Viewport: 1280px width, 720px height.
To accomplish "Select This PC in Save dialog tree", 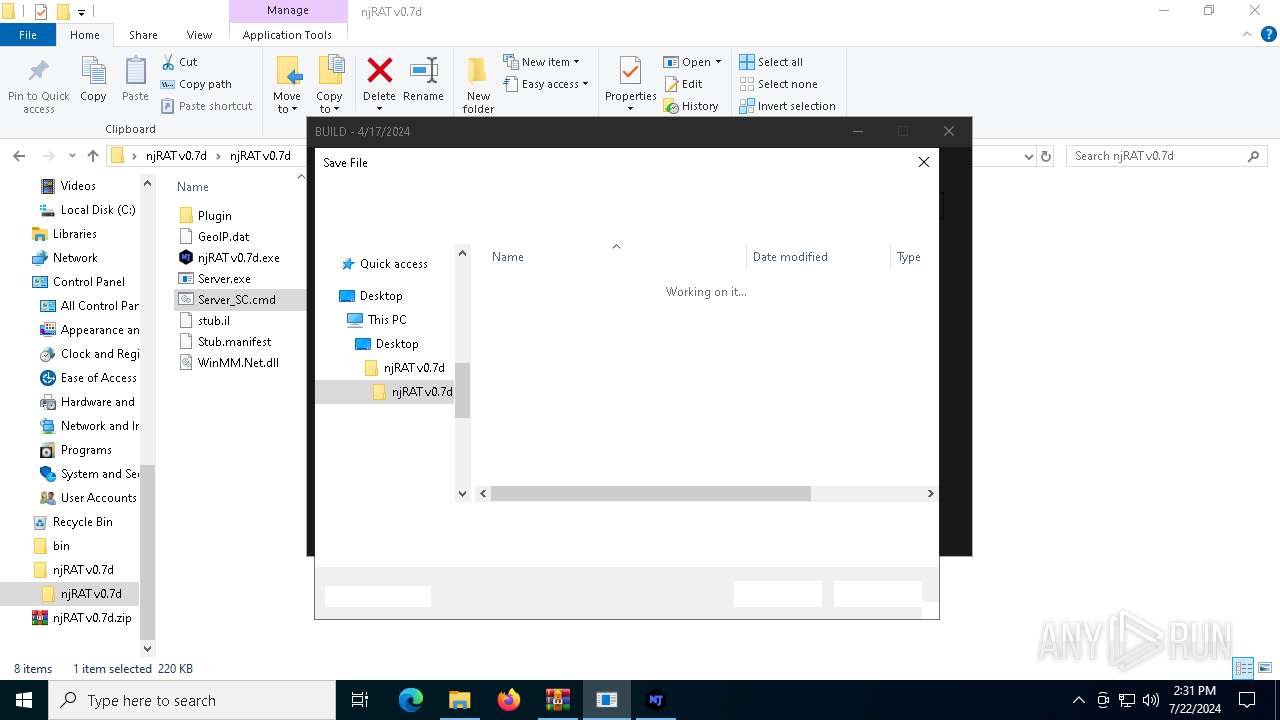I will [386, 320].
